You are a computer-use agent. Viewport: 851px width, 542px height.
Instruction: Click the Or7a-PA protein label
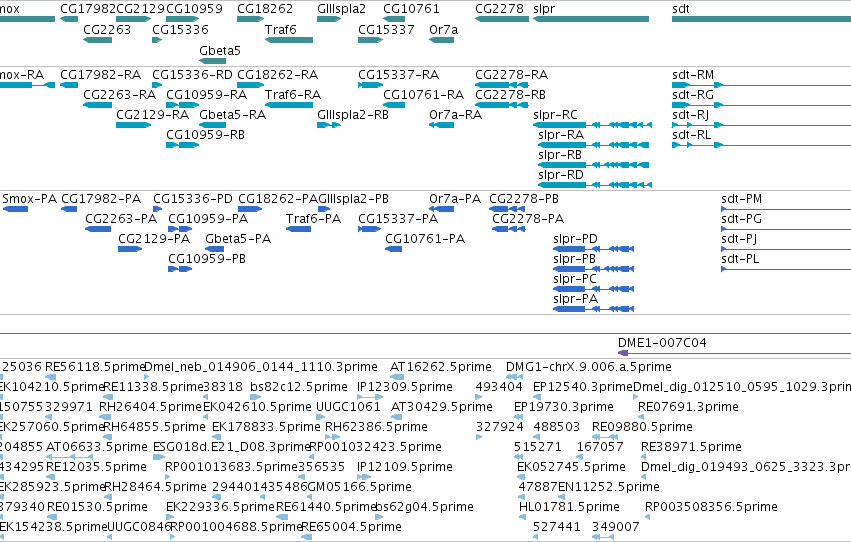[455, 199]
